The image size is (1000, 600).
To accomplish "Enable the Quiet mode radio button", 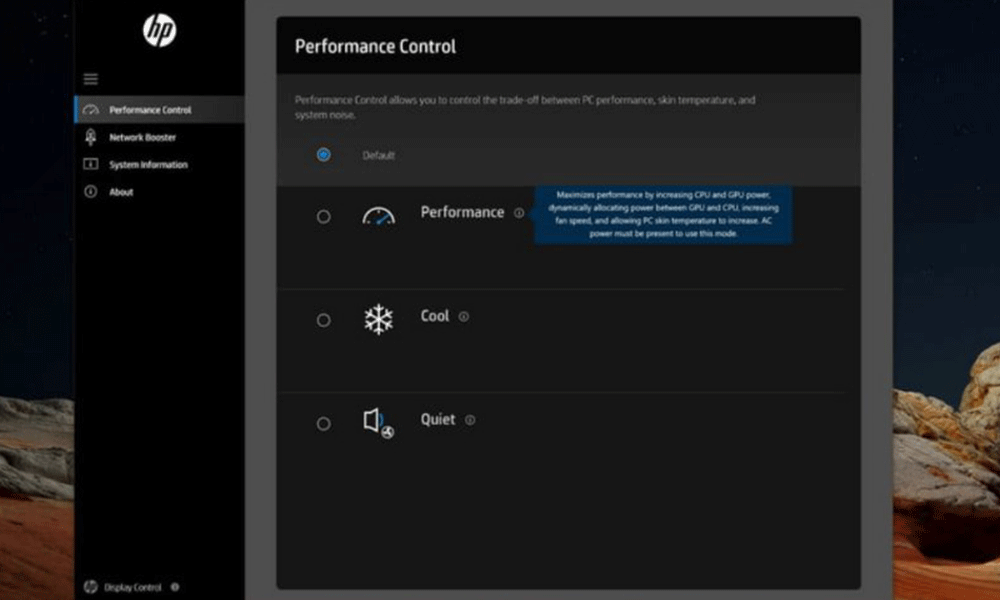I will click(323, 423).
